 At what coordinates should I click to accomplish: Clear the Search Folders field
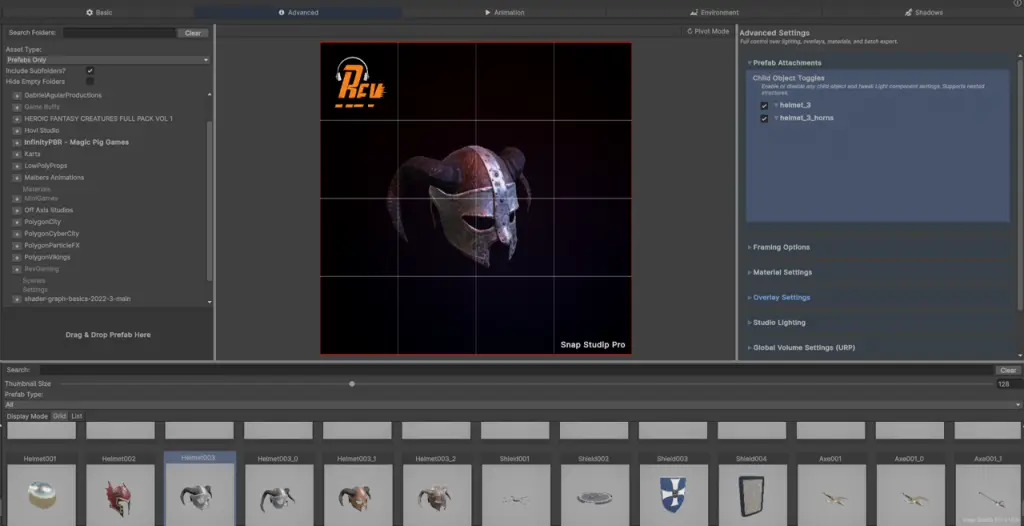(193, 33)
